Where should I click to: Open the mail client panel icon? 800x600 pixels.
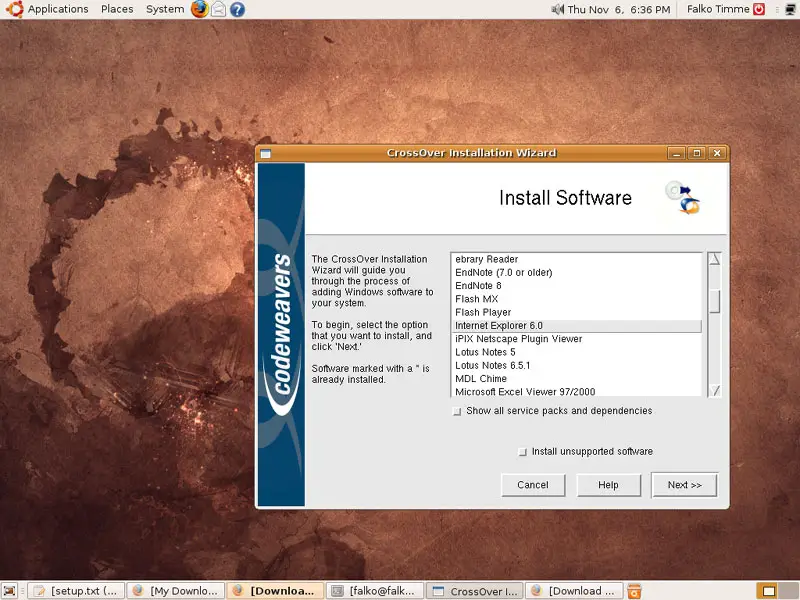(218, 9)
